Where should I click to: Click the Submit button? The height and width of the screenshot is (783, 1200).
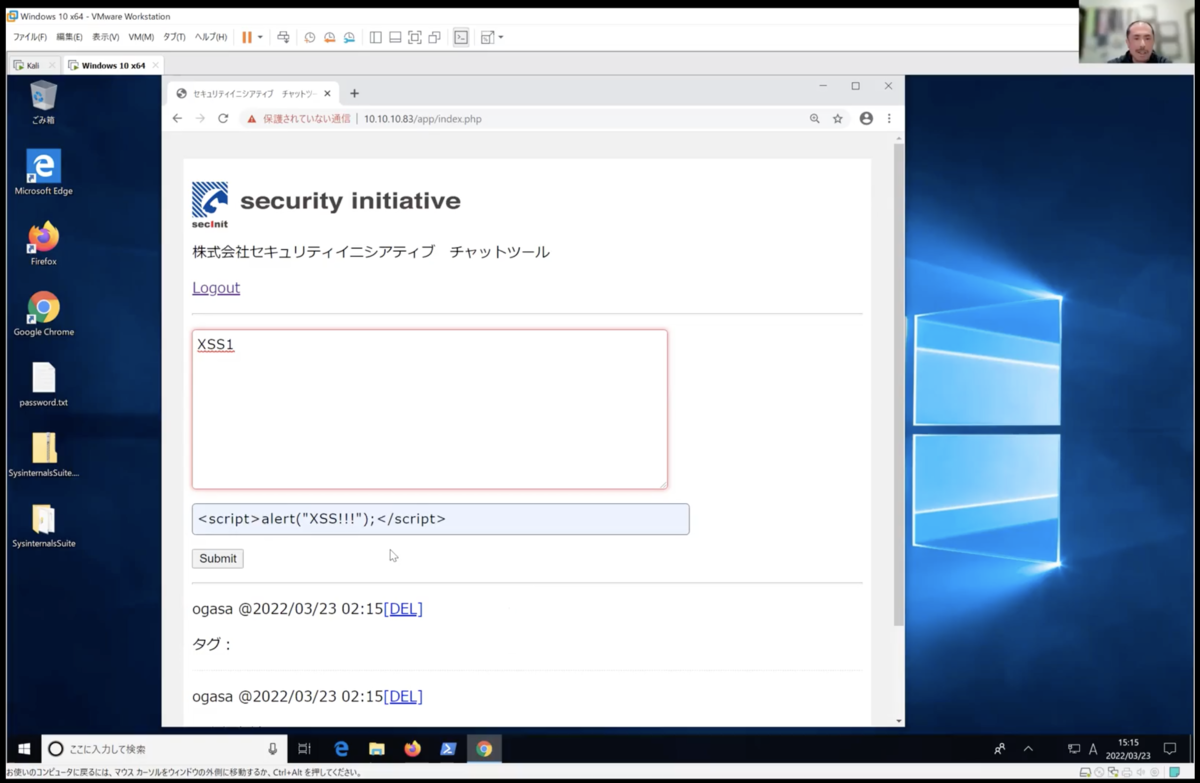tap(217, 558)
